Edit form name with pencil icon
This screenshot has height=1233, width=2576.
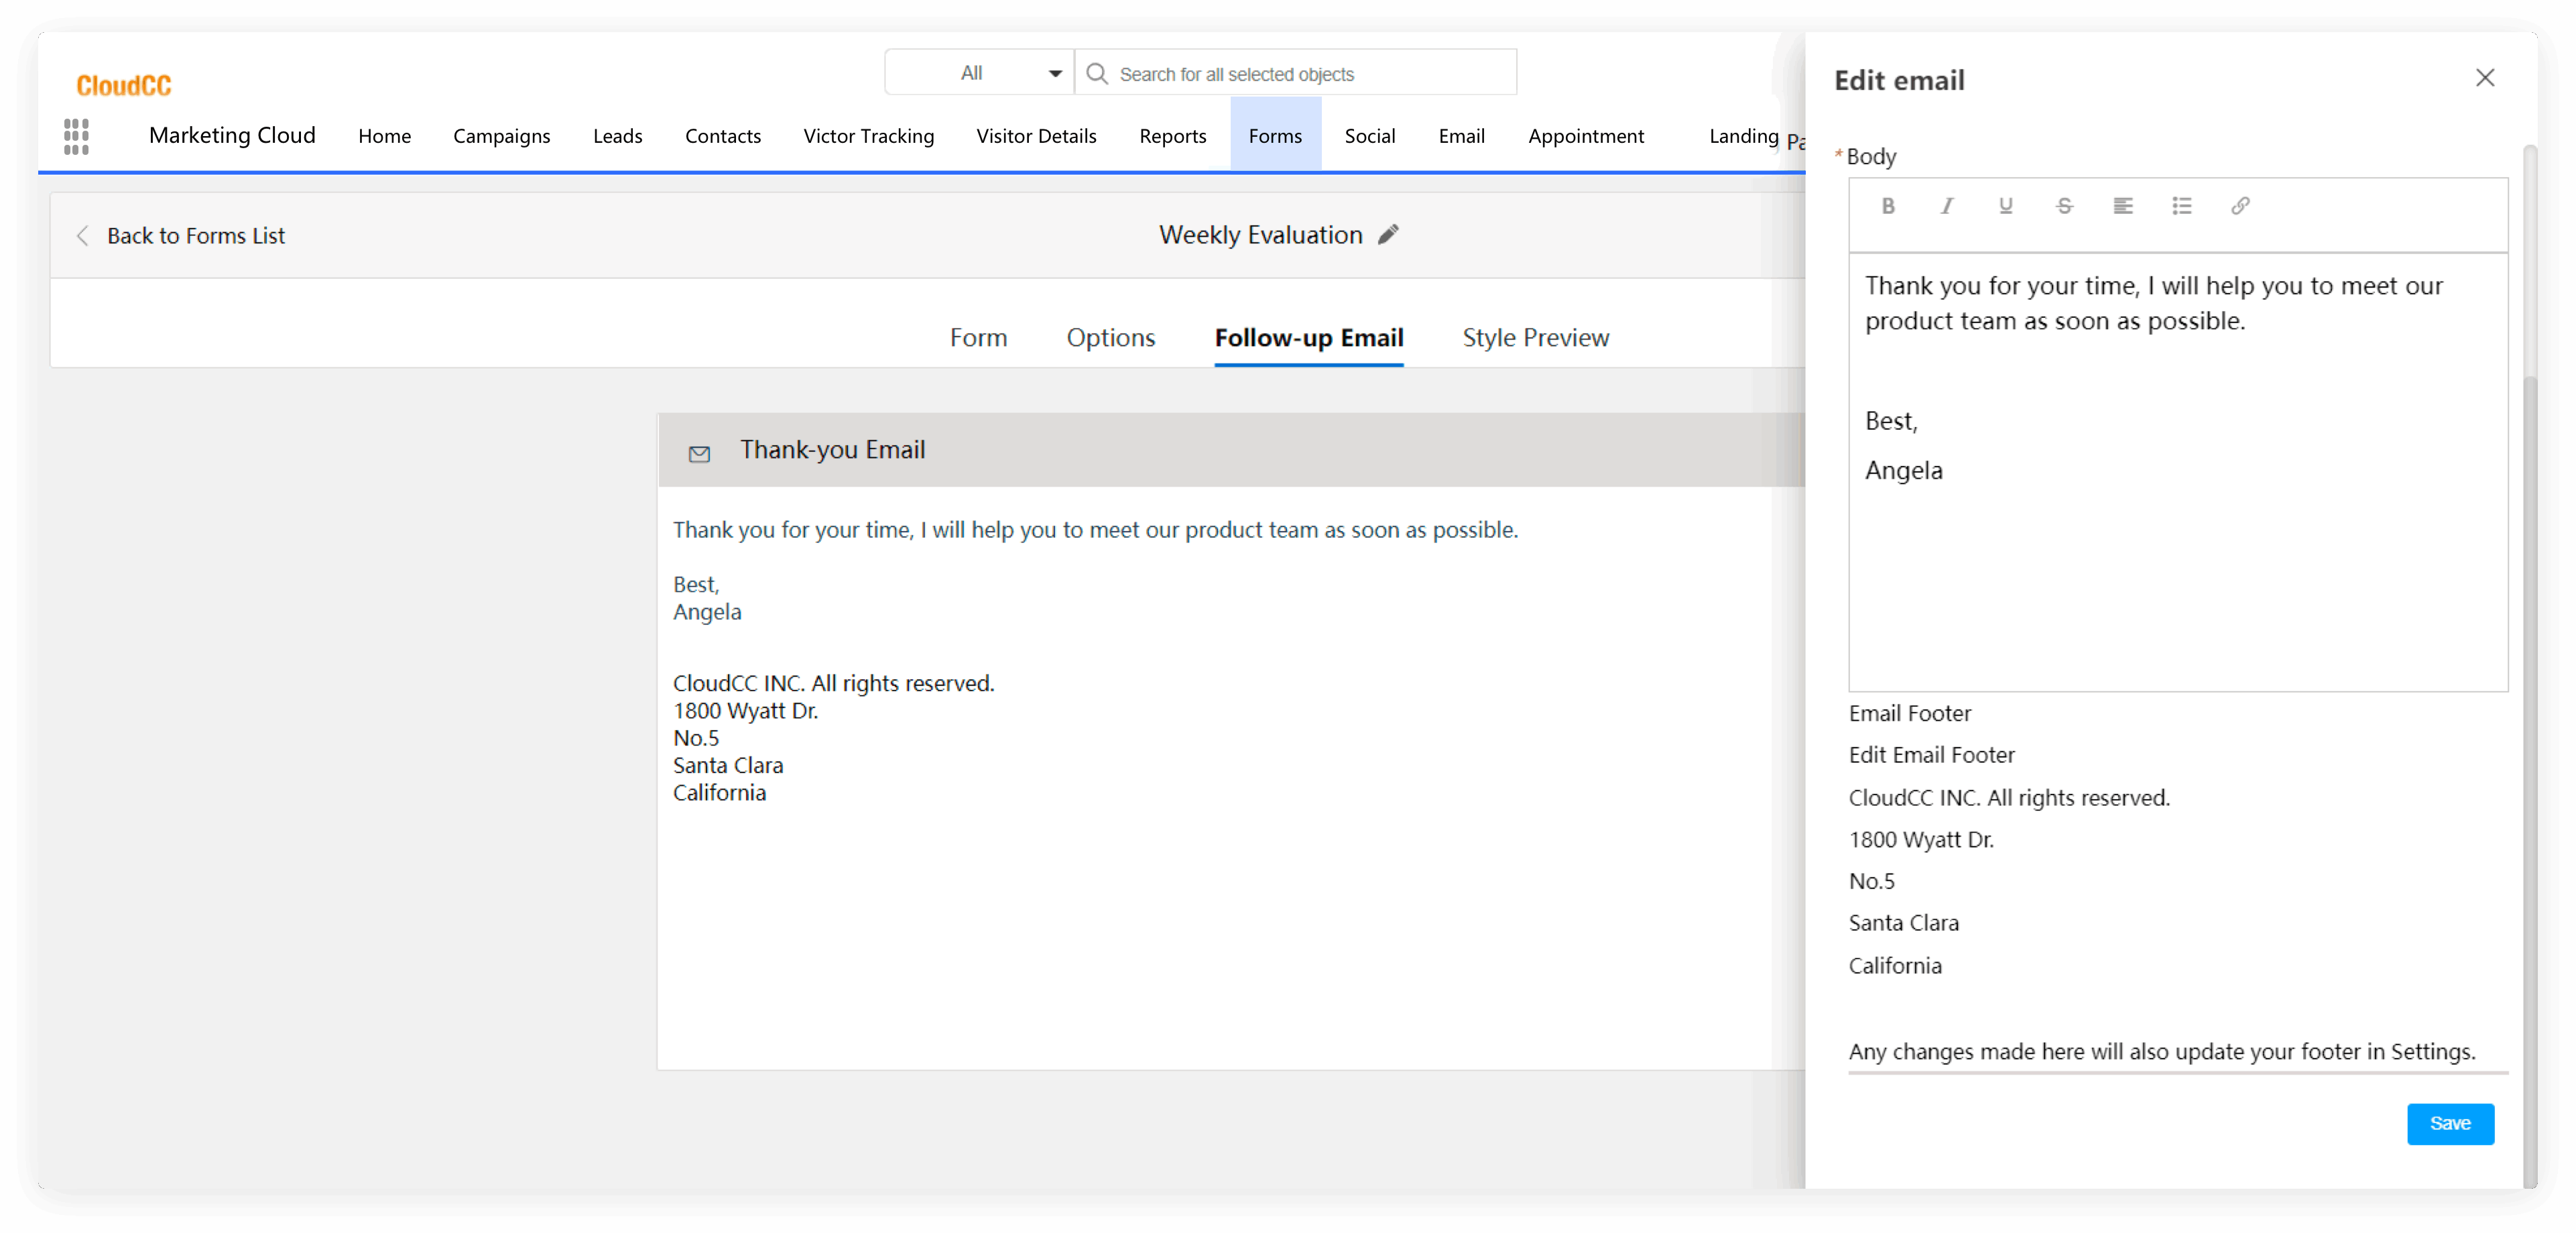tap(1388, 235)
